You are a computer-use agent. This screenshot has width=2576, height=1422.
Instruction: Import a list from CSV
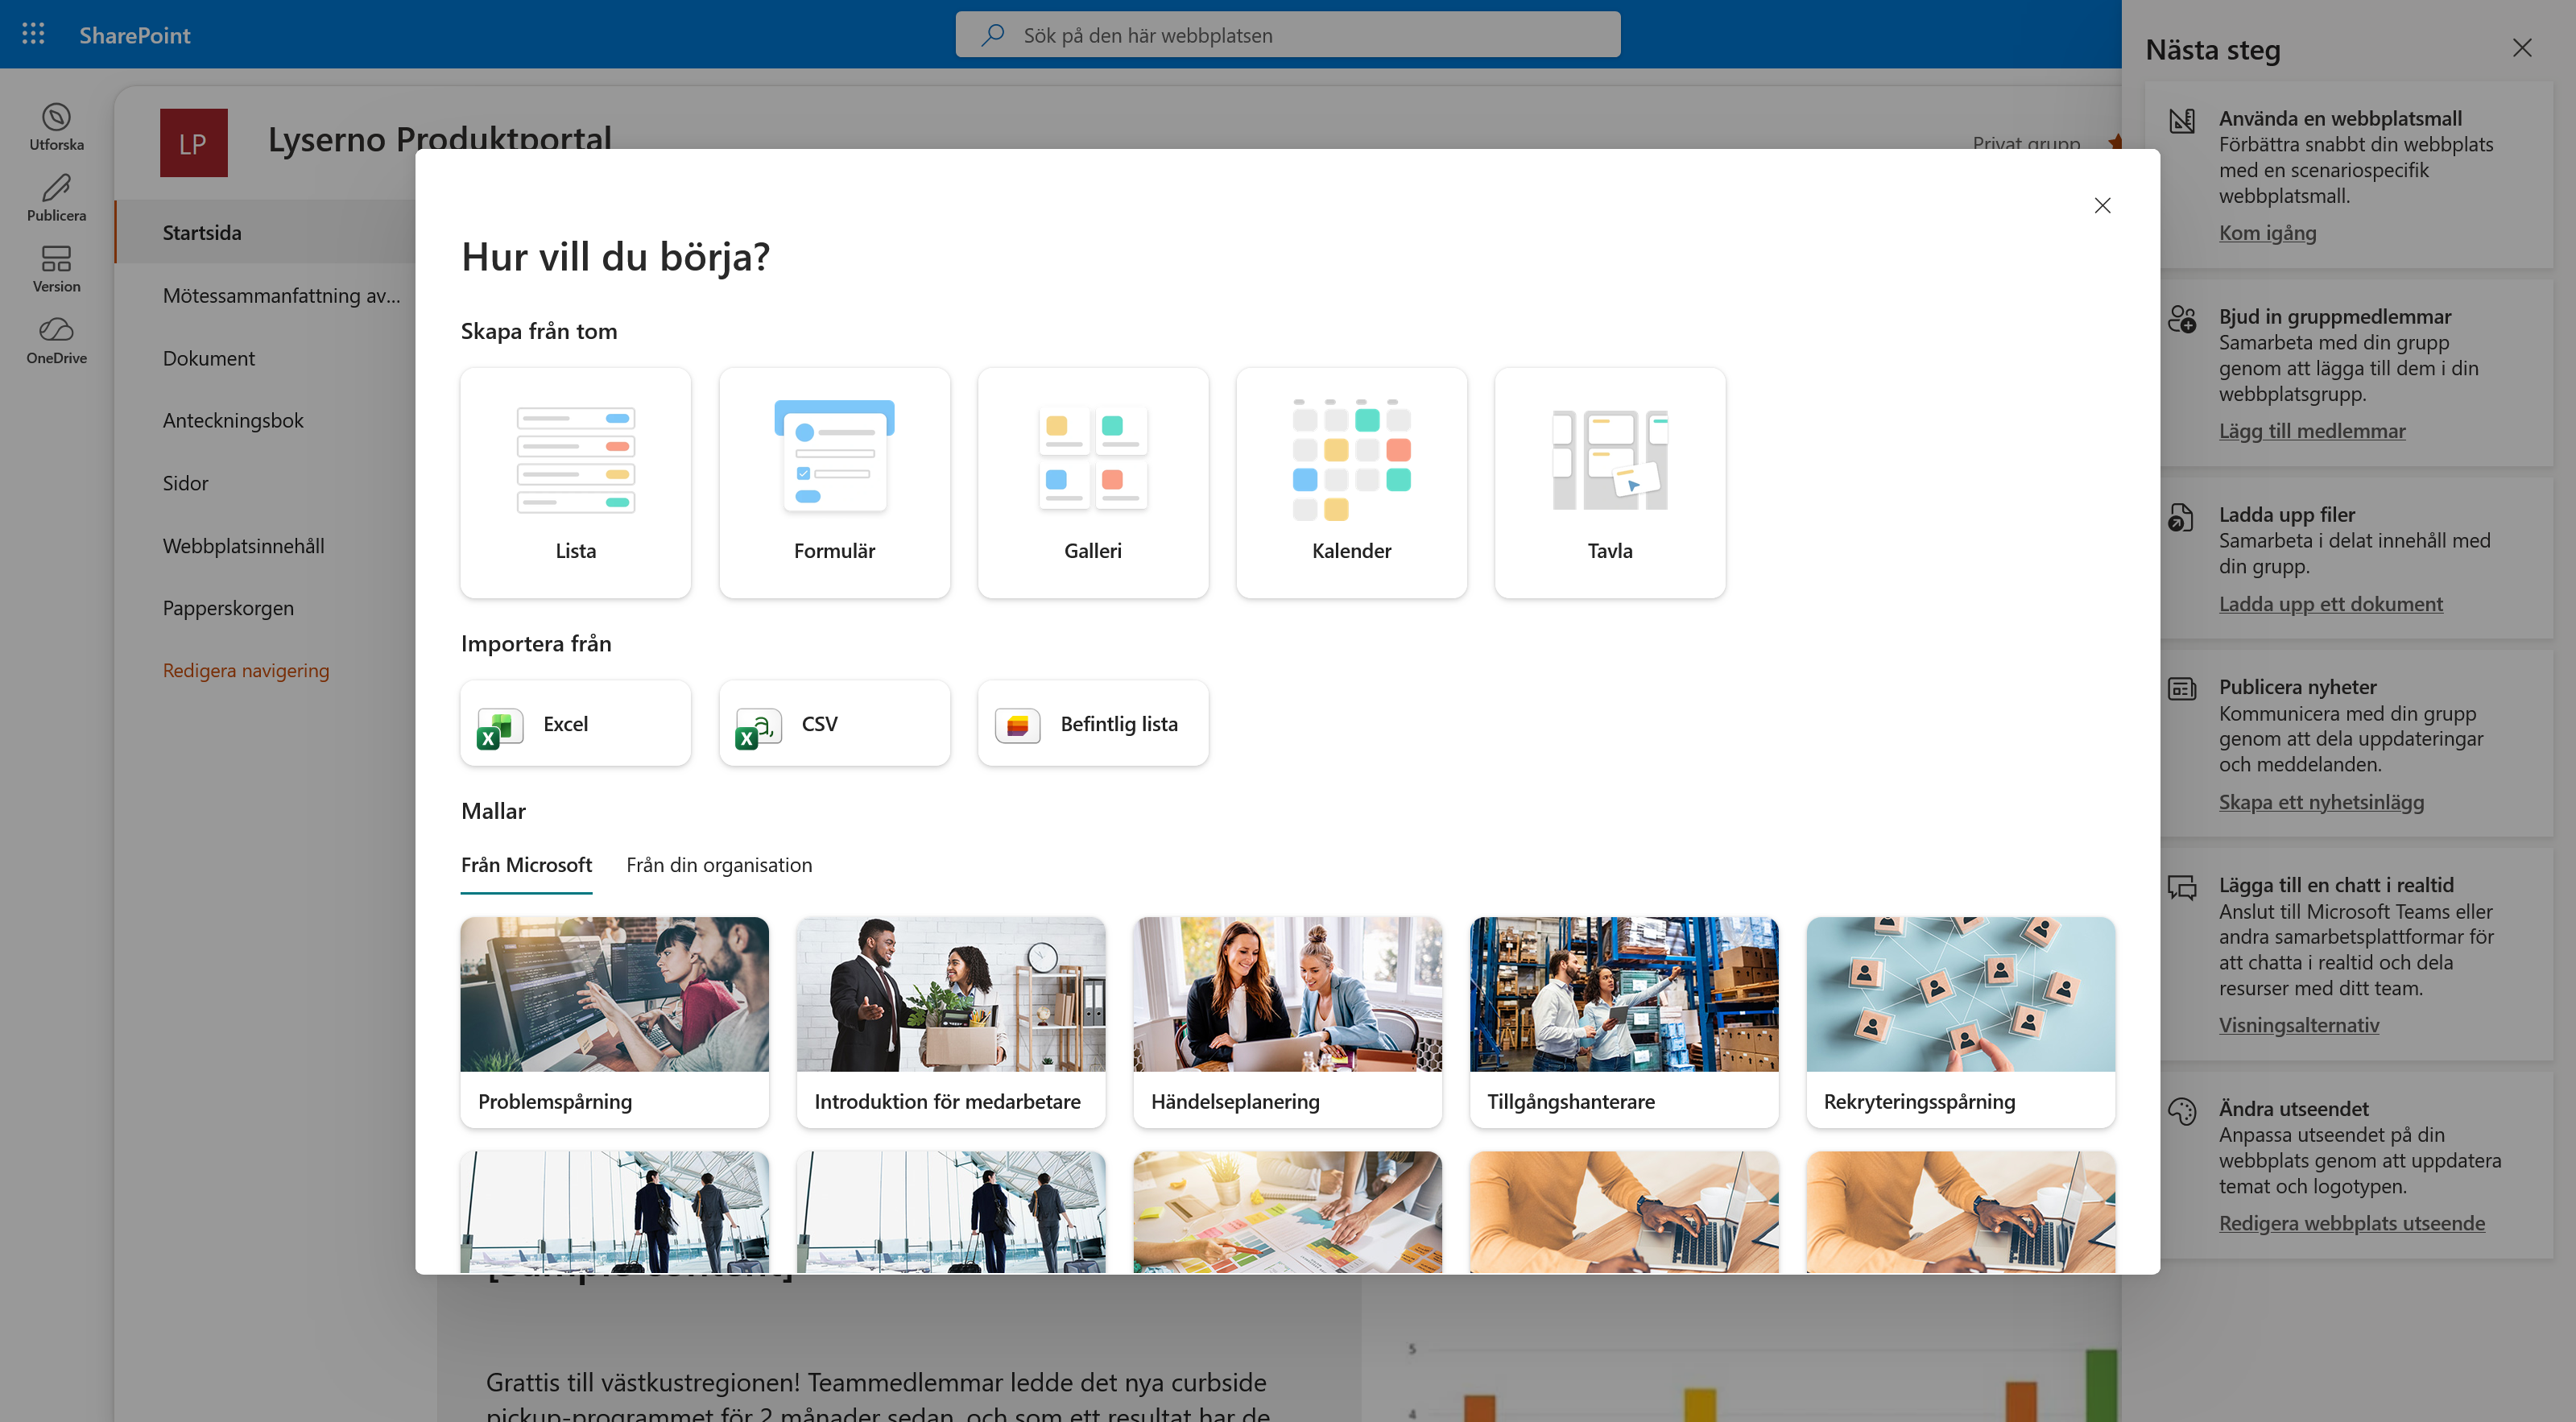834,723
